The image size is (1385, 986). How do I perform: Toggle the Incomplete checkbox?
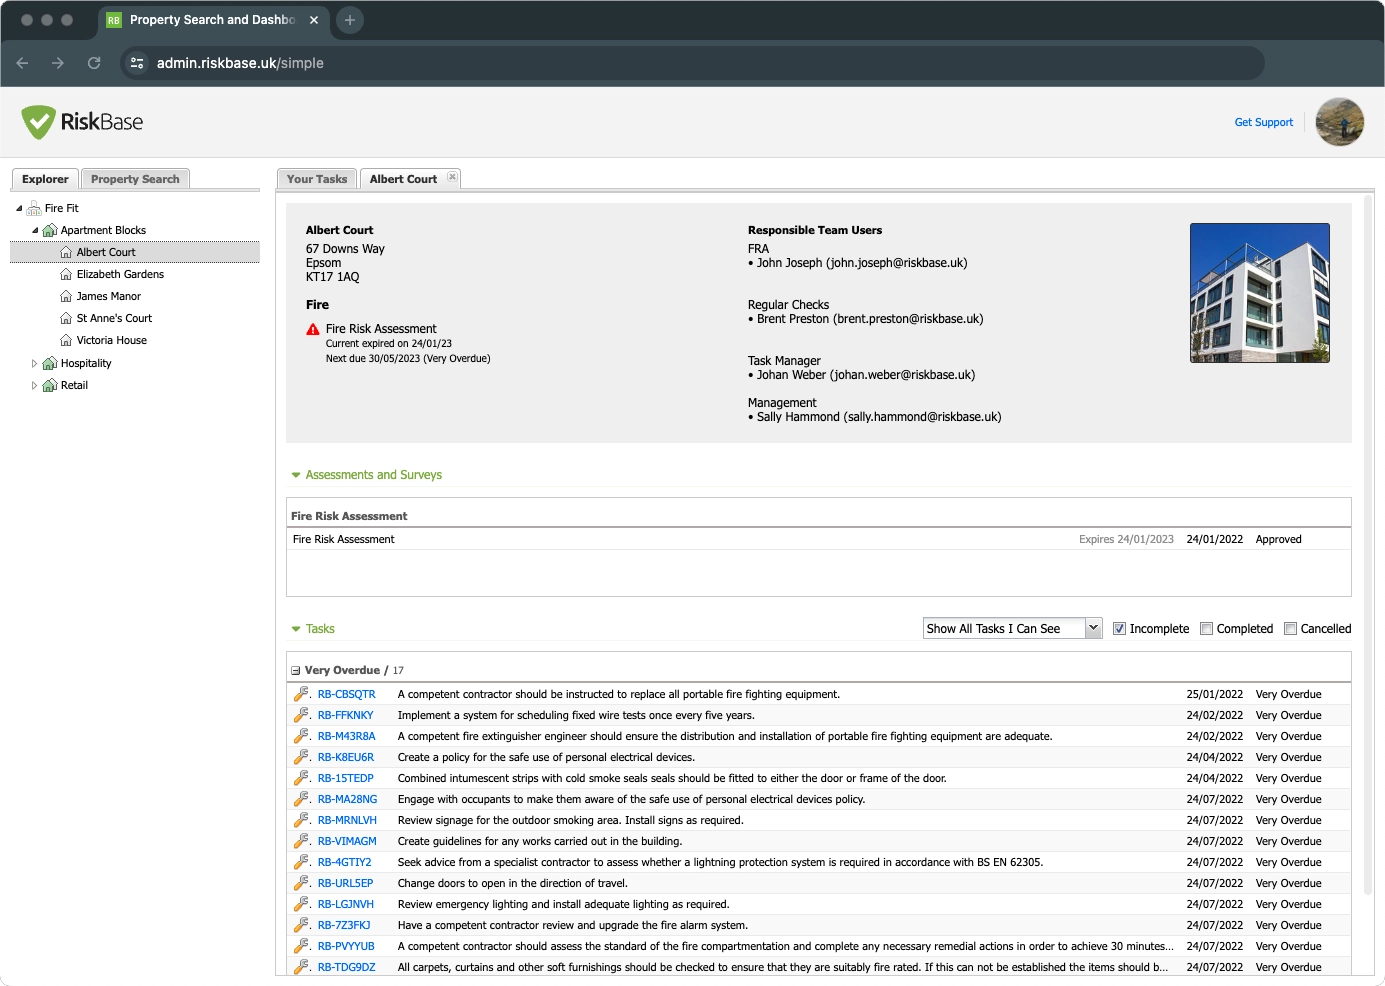(1120, 629)
